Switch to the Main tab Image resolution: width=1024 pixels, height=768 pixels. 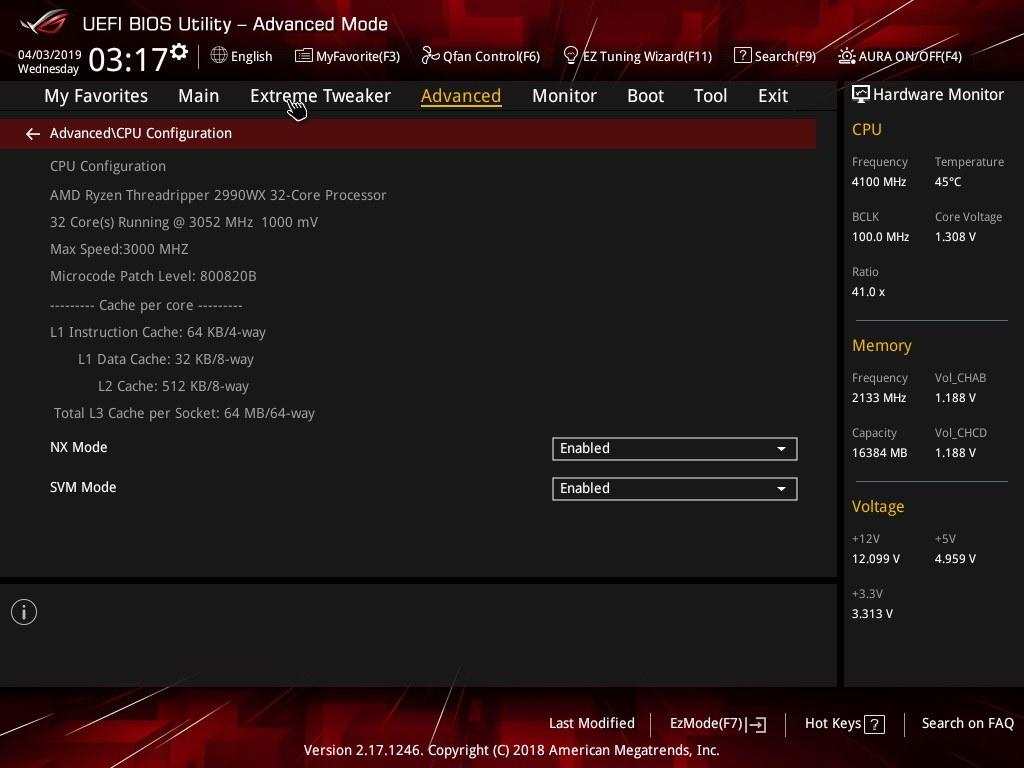199,96
